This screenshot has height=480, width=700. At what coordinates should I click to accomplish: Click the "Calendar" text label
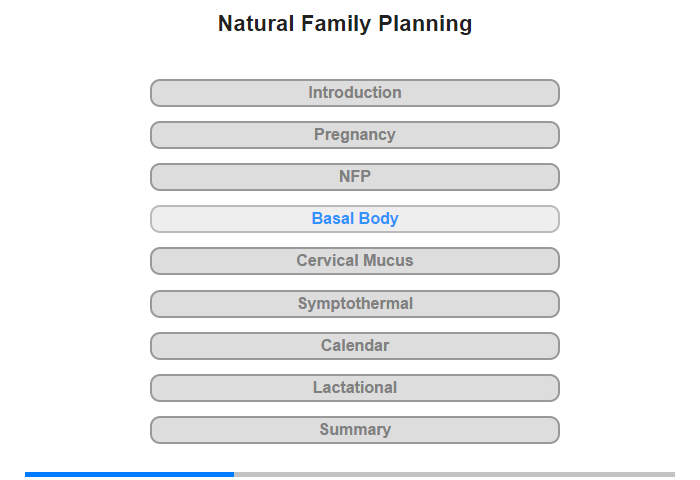(355, 346)
